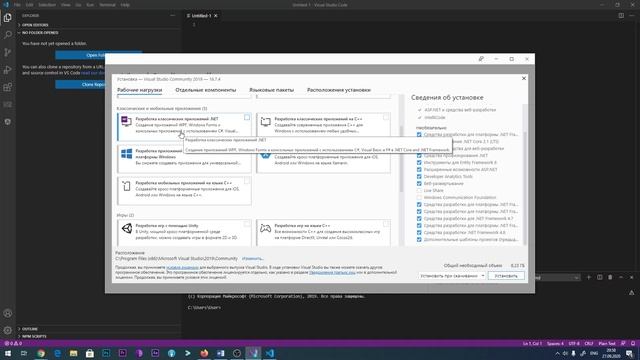Open the Manage gear in VS Code activity bar
This screenshot has width=640, height=360.
[x=7, y=330]
